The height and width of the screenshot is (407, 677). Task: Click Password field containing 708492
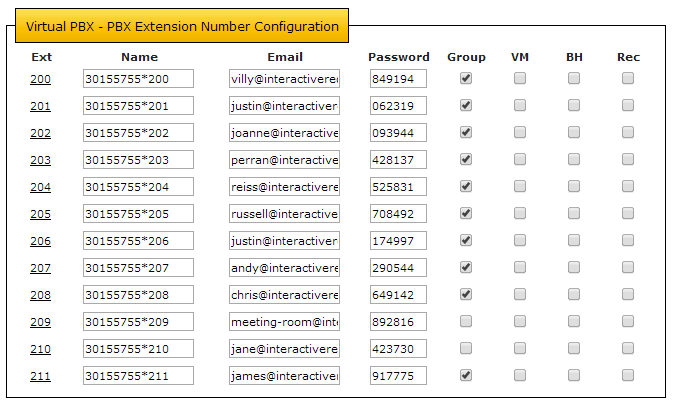click(399, 214)
